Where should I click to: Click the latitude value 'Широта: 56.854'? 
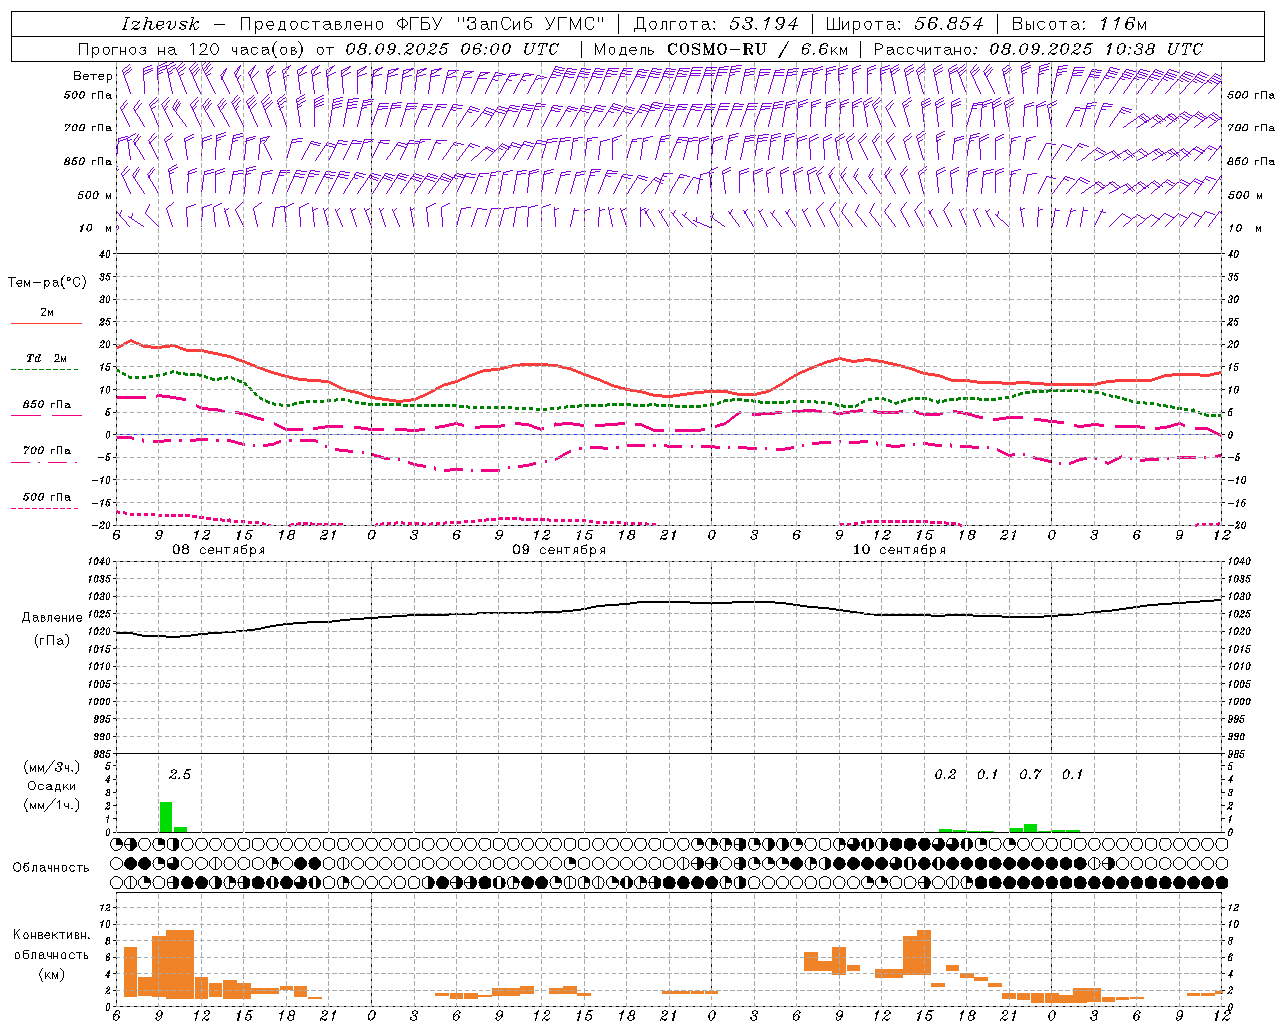coord(904,24)
